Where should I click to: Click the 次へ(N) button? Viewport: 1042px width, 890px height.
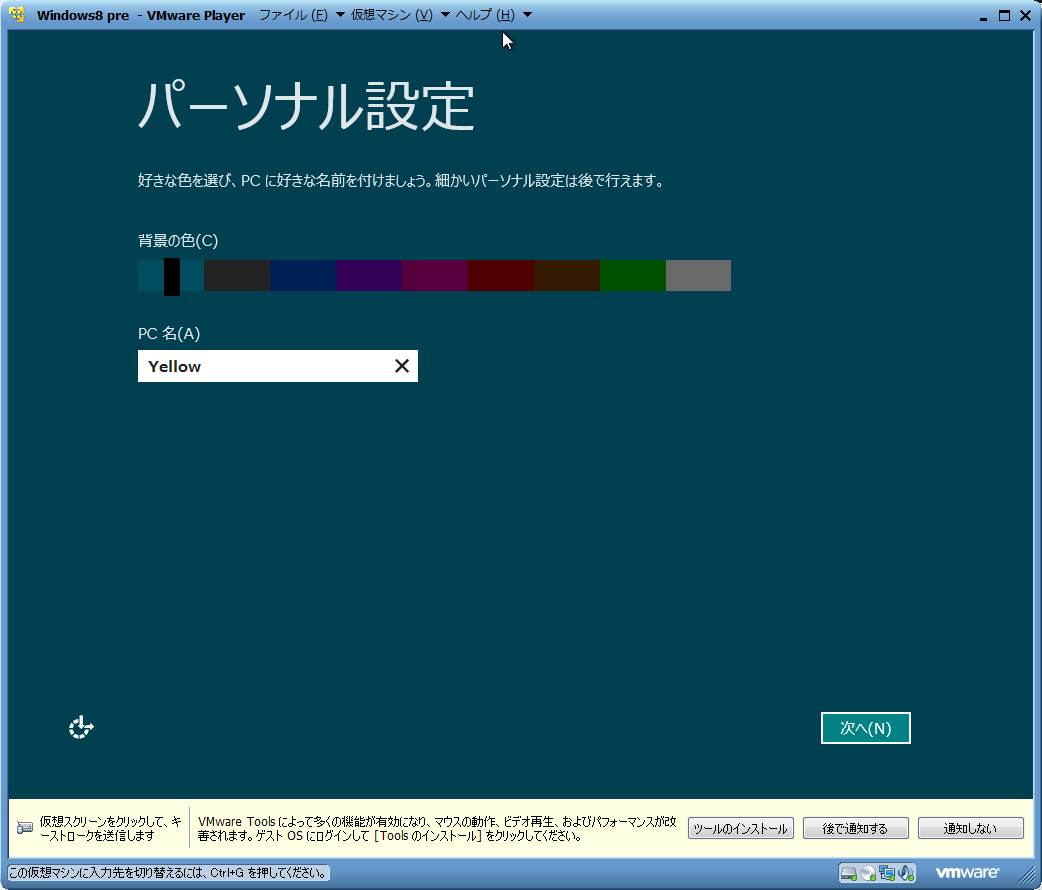[x=866, y=728]
